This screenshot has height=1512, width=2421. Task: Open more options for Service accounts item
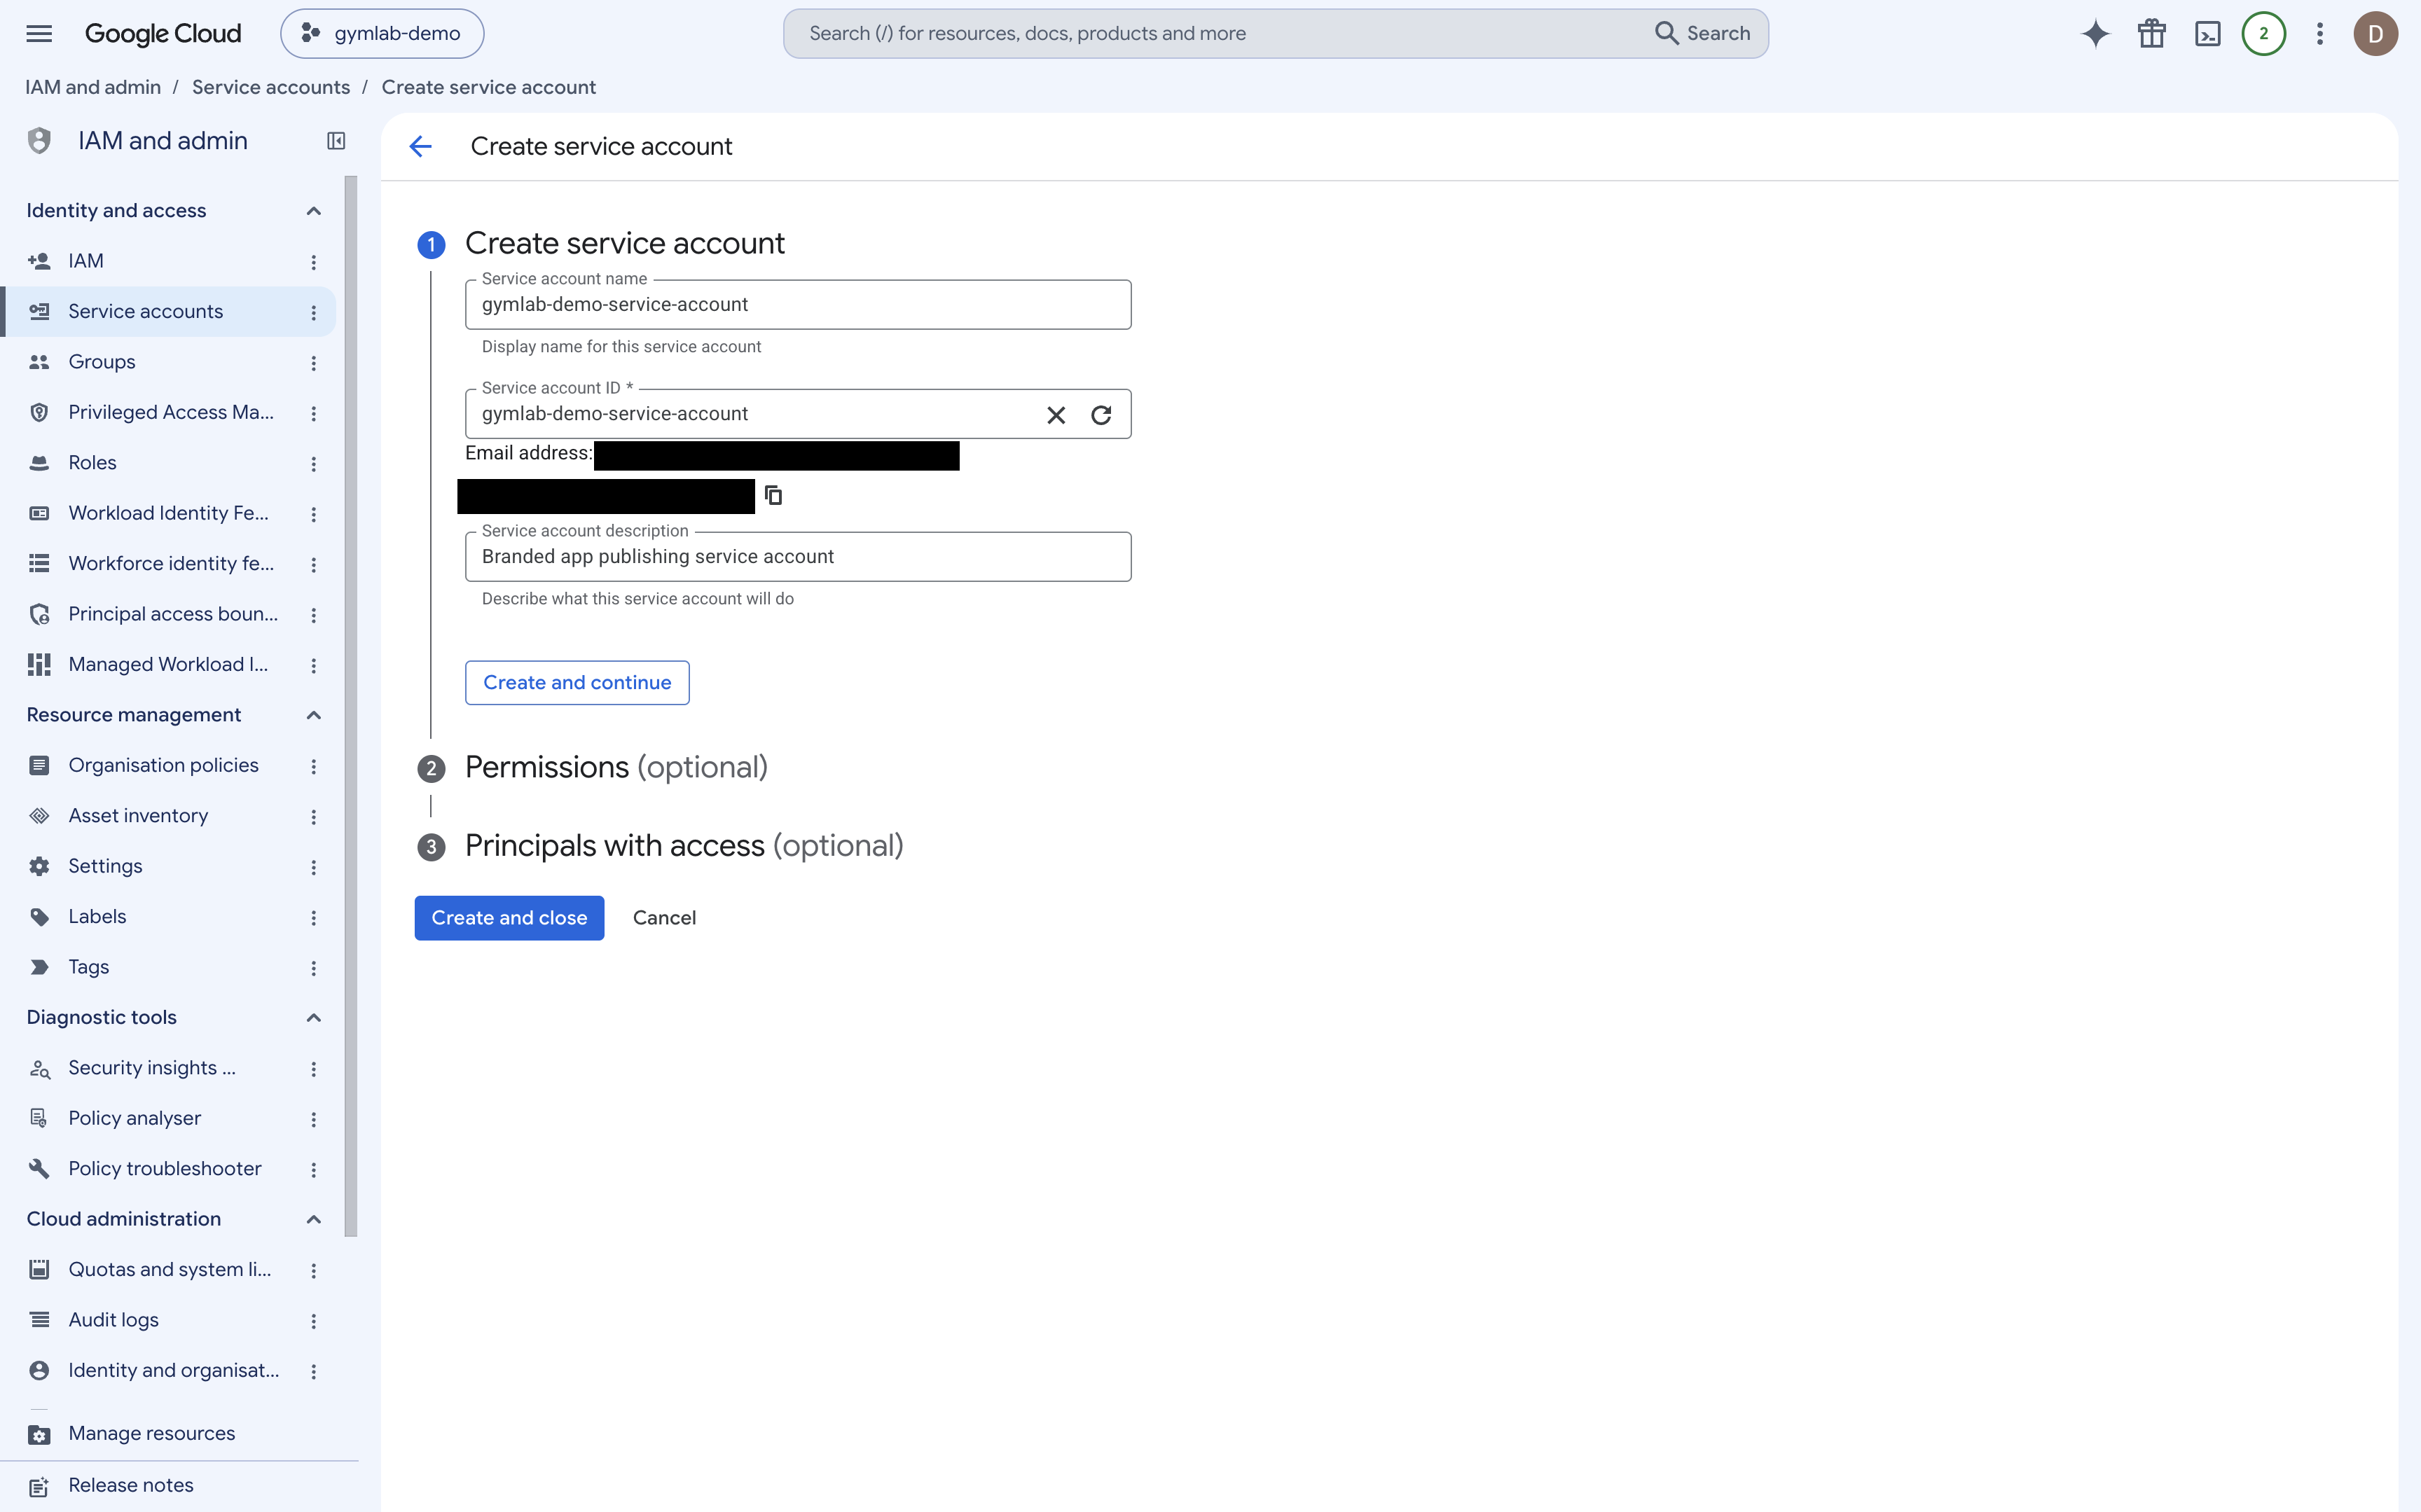(x=313, y=313)
